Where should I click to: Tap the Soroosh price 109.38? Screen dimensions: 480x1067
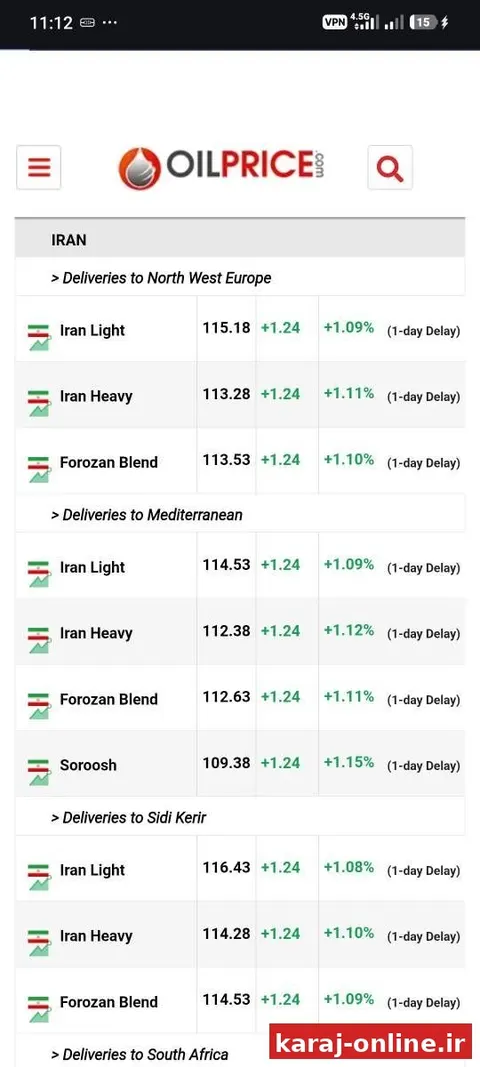[226, 763]
